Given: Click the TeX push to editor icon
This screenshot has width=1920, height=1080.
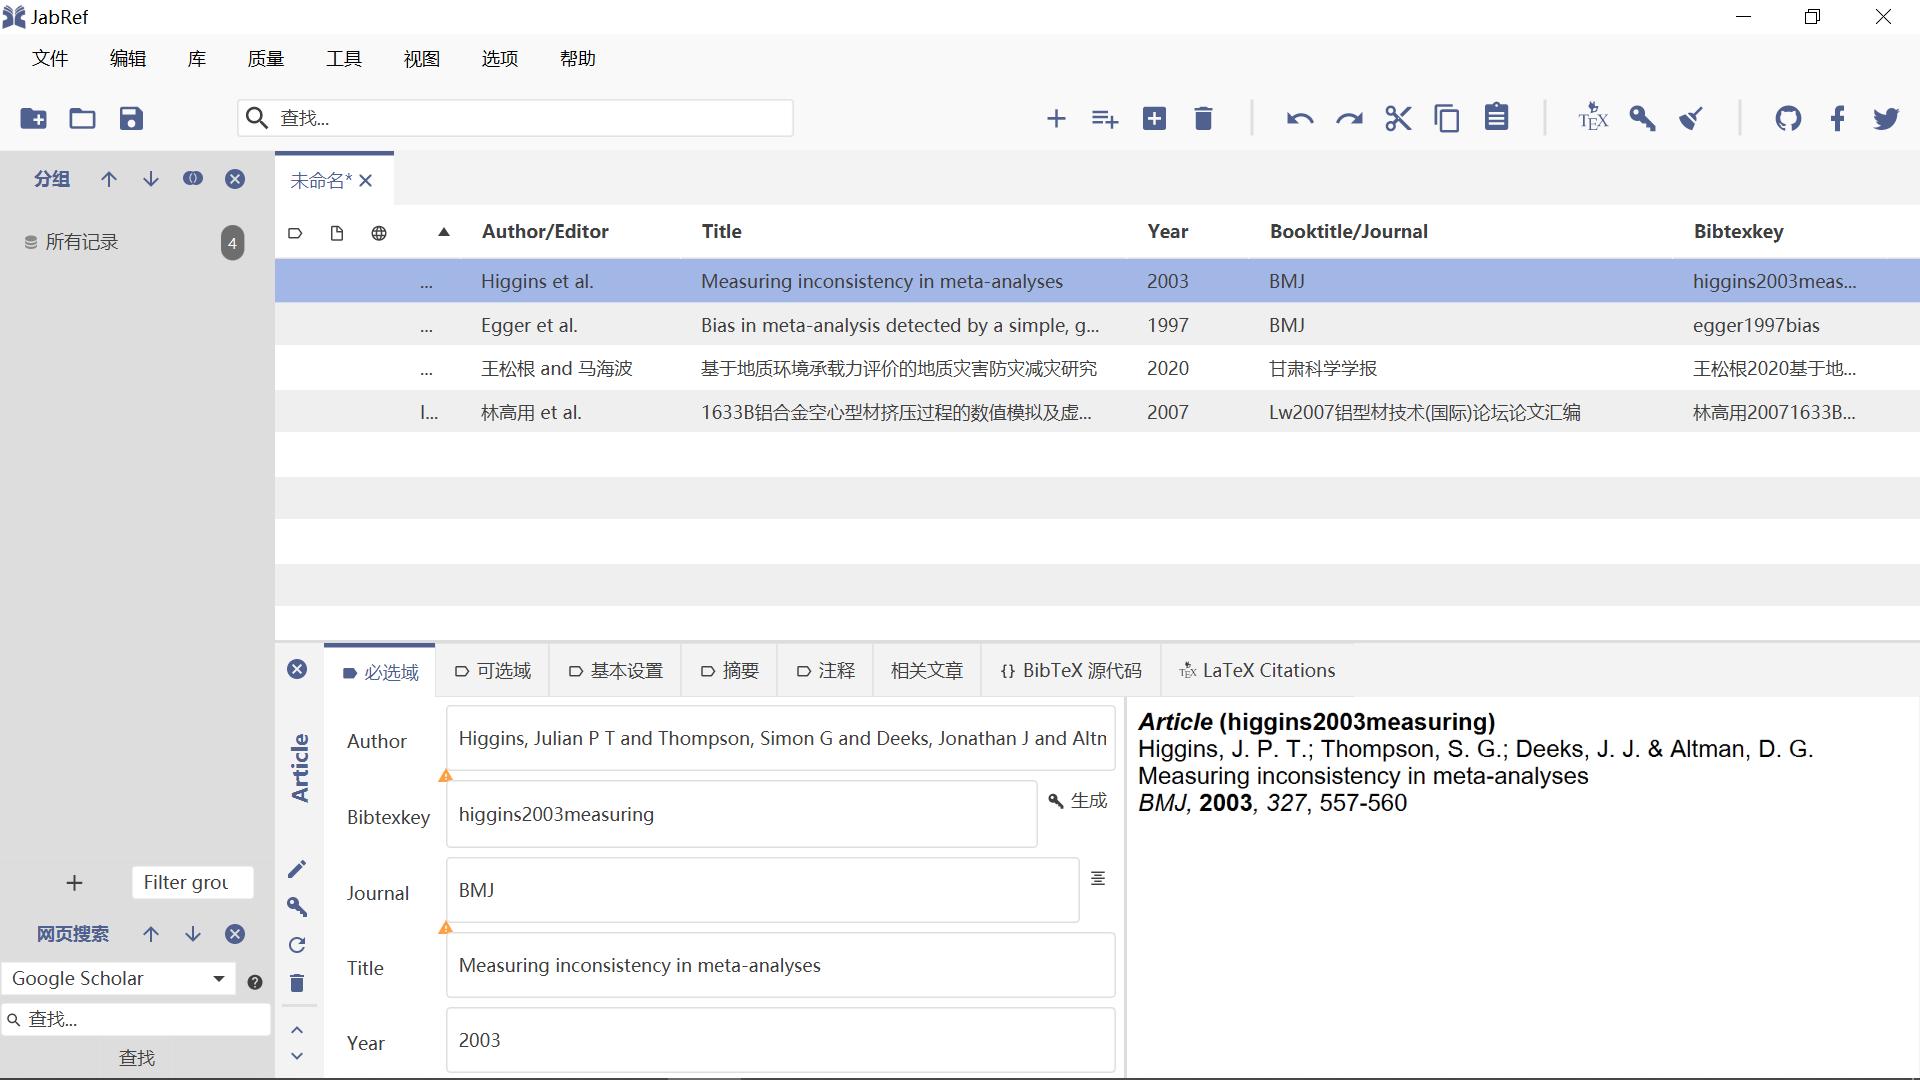Looking at the screenshot, I should [1592, 119].
